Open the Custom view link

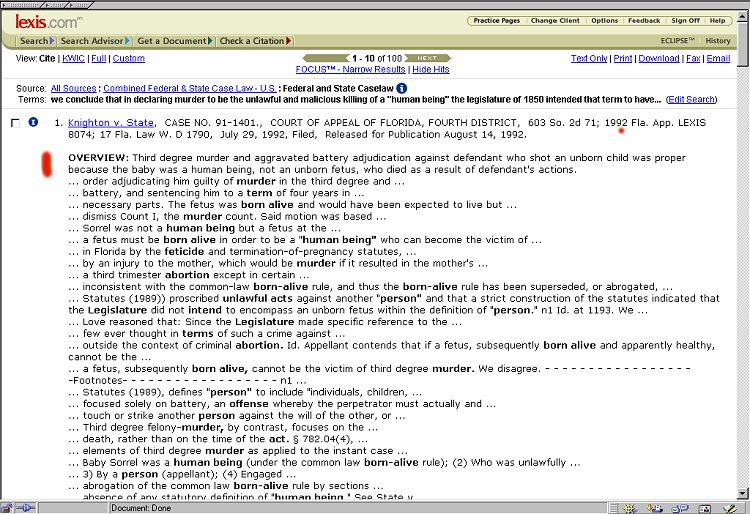[129, 58]
